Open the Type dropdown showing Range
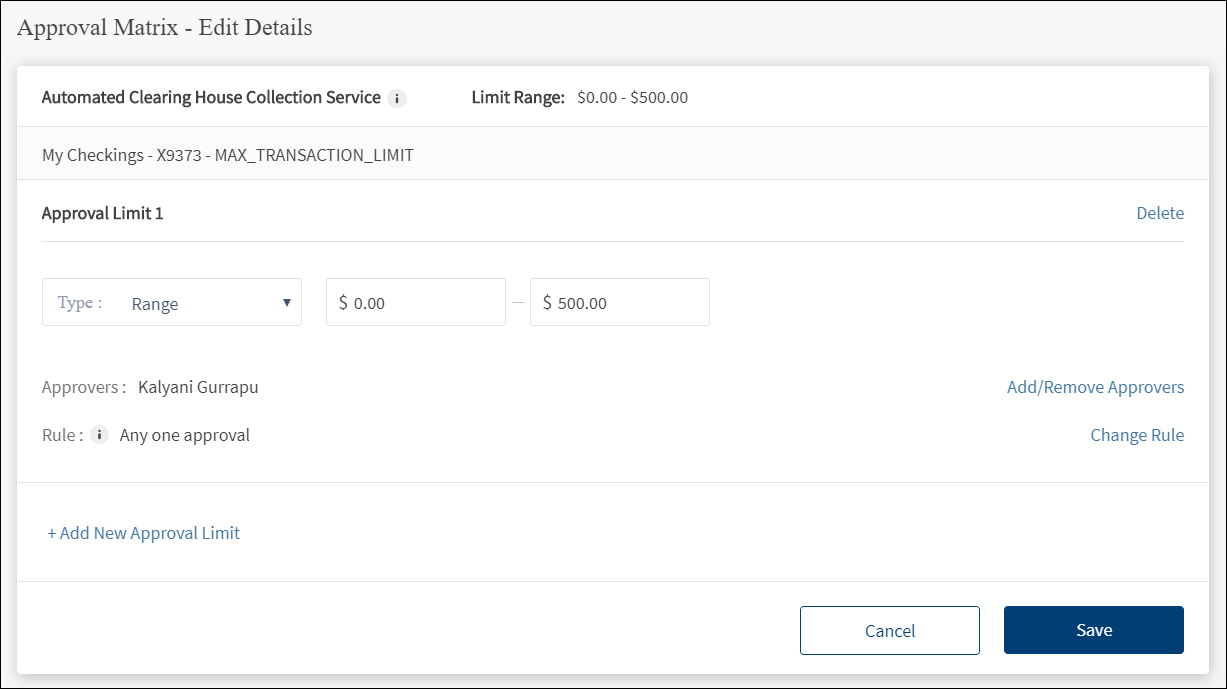The height and width of the screenshot is (689, 1227). click(172, 303)
